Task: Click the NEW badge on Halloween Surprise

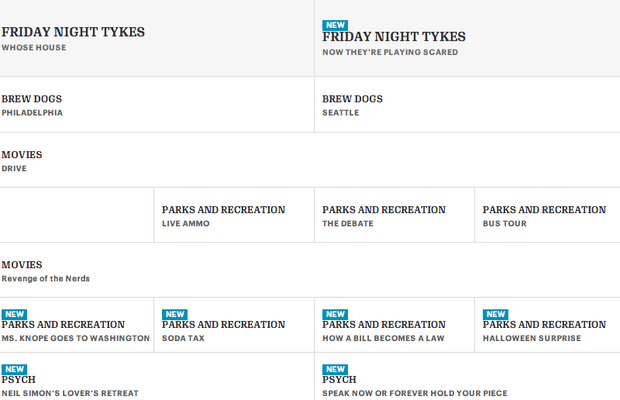Action: coord(496,314)
